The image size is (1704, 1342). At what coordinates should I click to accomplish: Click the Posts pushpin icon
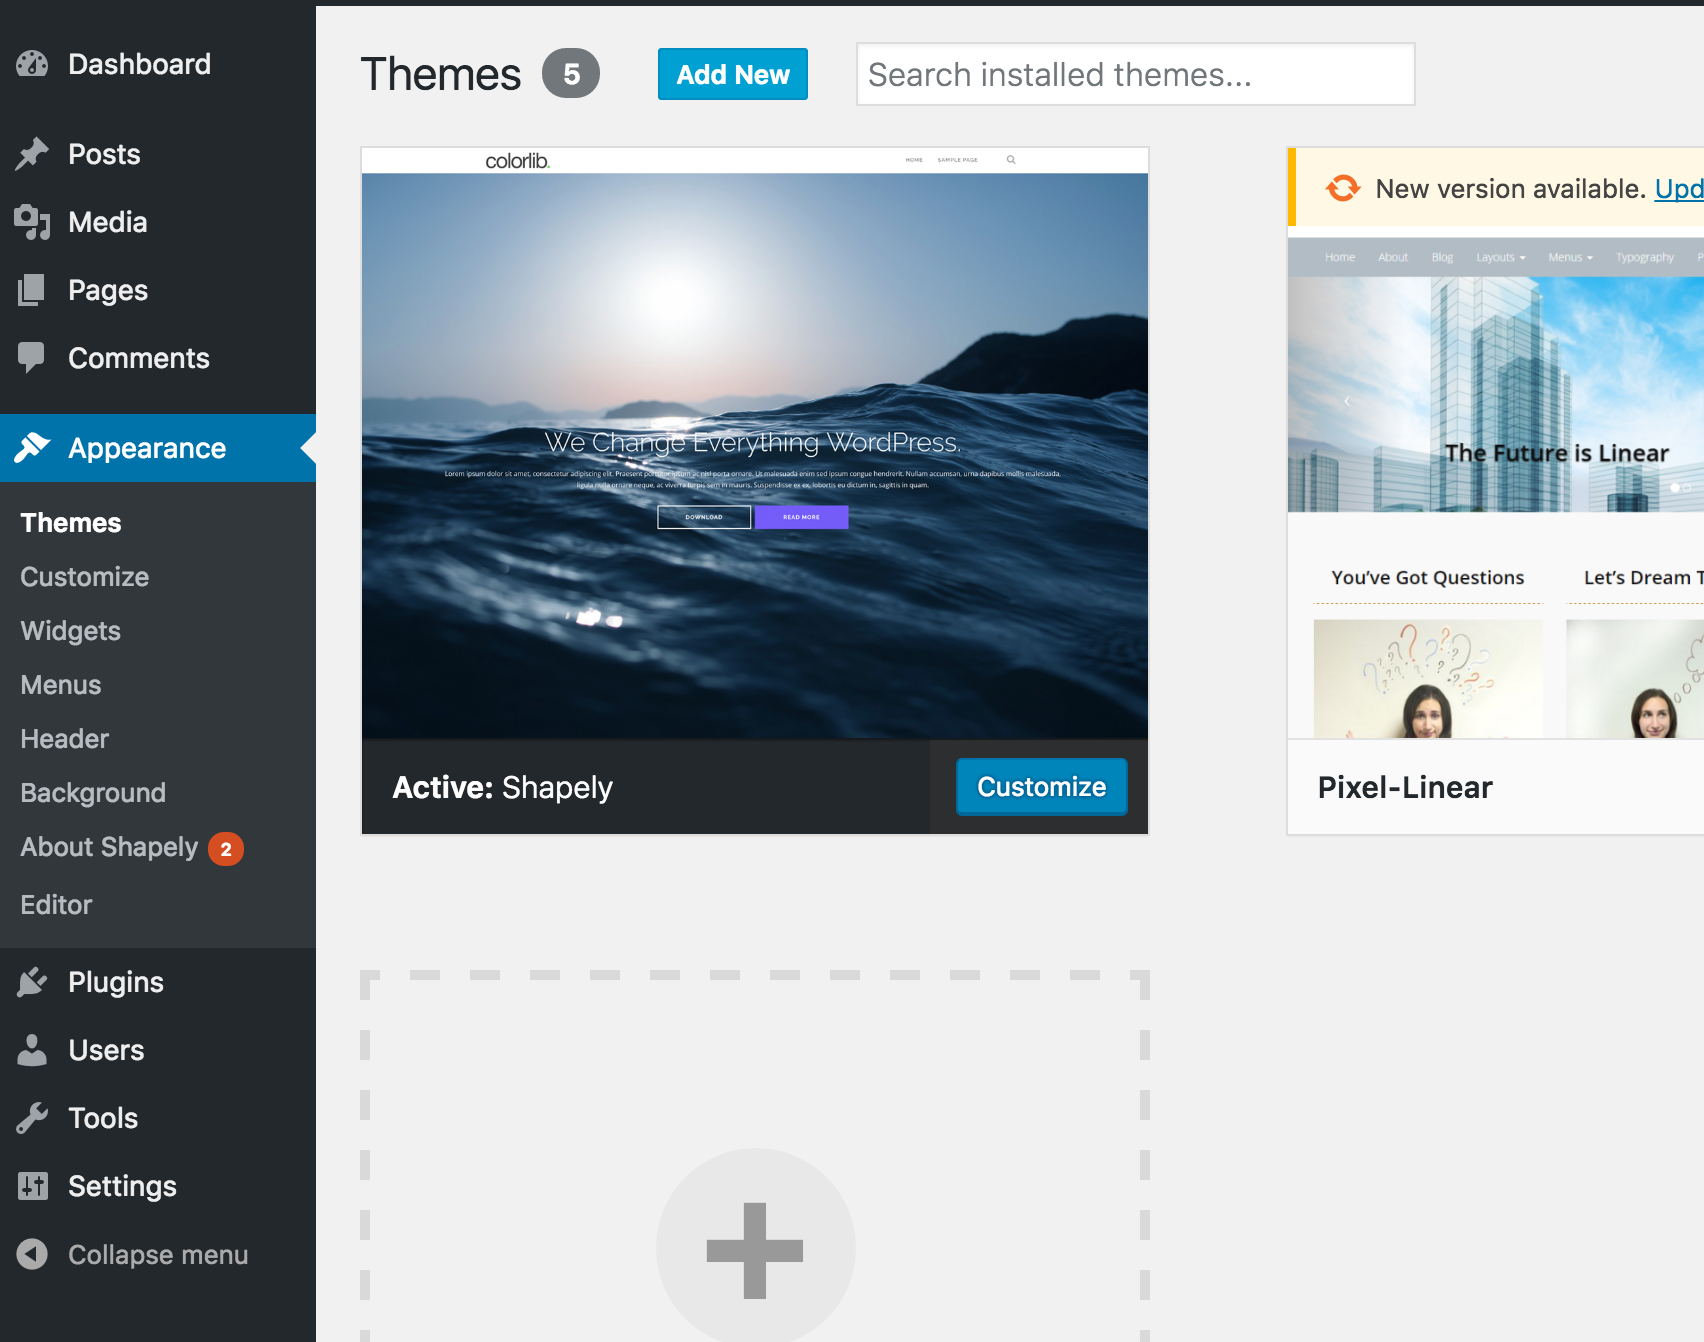32,154
